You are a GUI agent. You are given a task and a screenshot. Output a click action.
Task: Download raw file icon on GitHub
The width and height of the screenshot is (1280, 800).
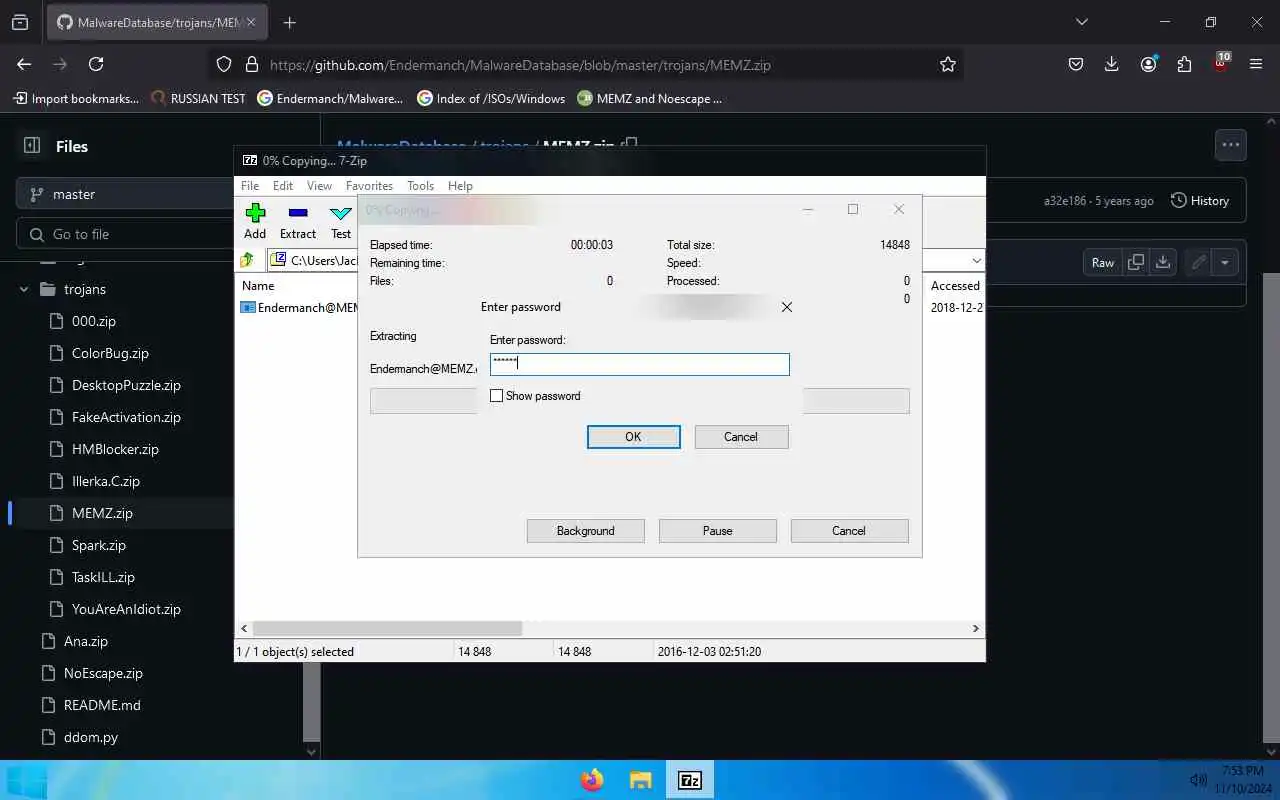[x=1163, y=262]
